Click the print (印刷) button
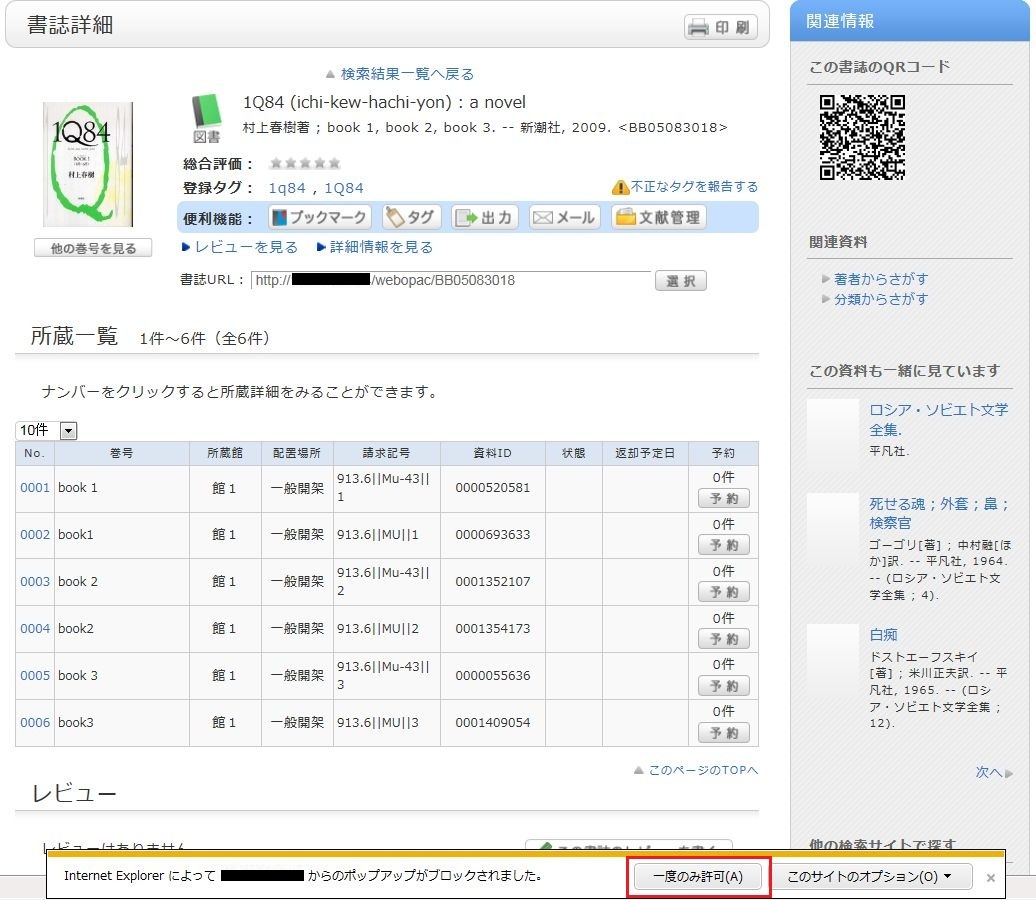This screenshot has height=900, width=1036. (x=721, y=27)
